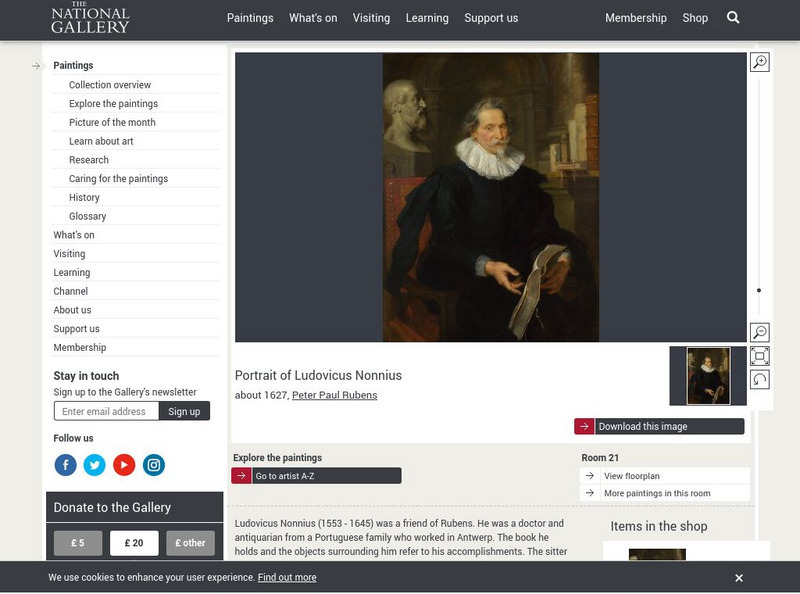Open the search magnifier in header
The image size is (800, 594).
coord(733,18)
